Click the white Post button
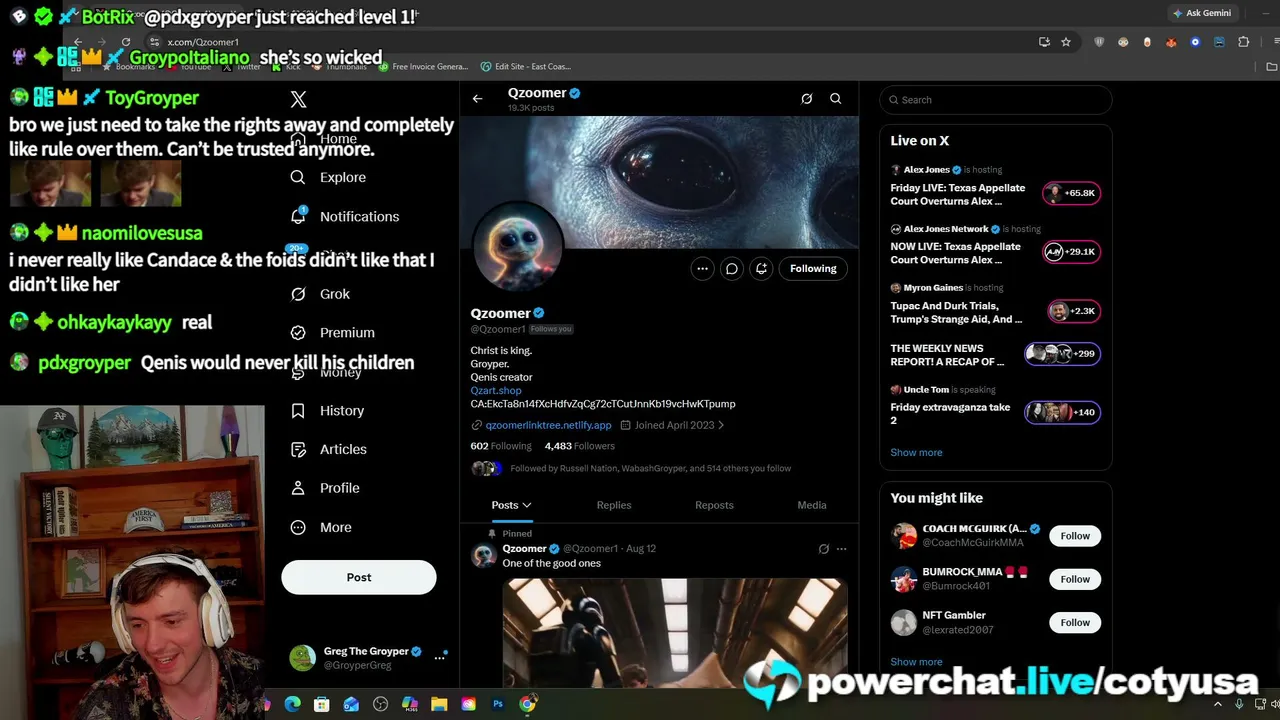Screen dimensions: 1280x720 (x=359, y=577)
